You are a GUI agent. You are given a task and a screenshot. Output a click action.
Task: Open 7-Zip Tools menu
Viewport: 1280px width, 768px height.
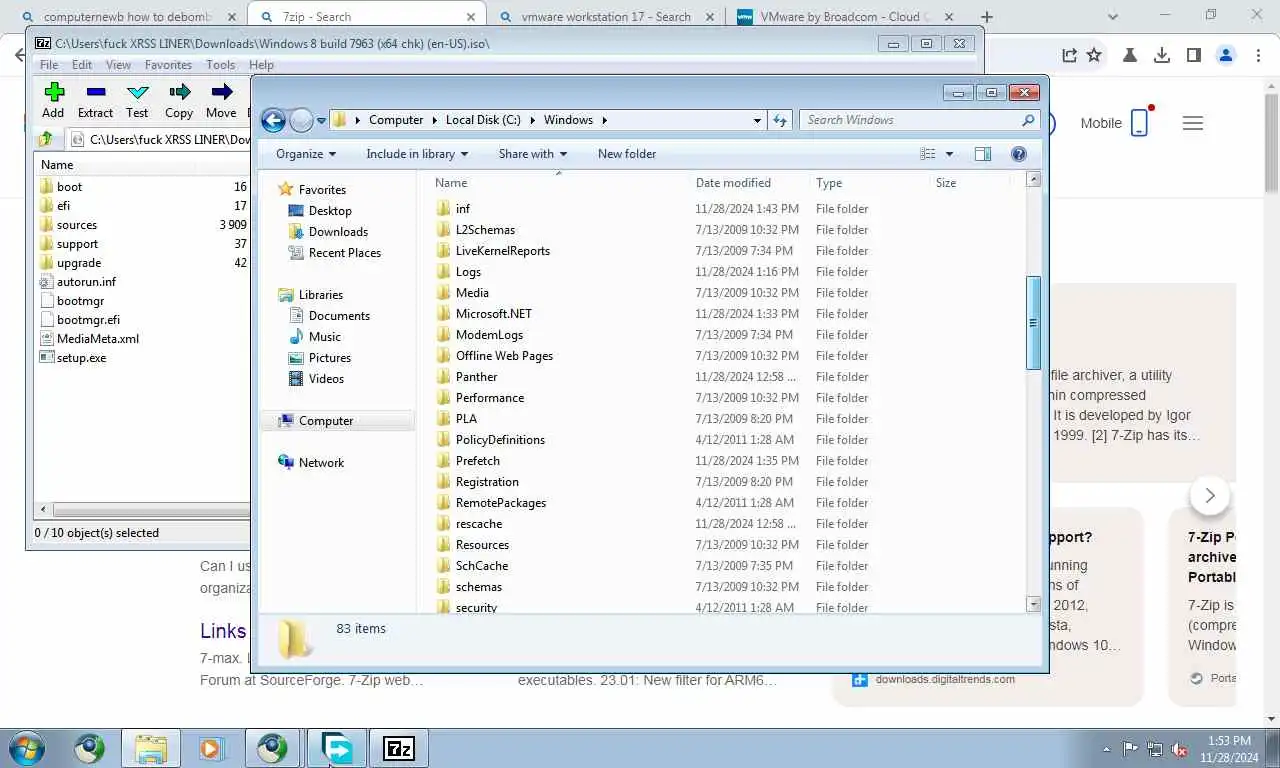point(220,64)
